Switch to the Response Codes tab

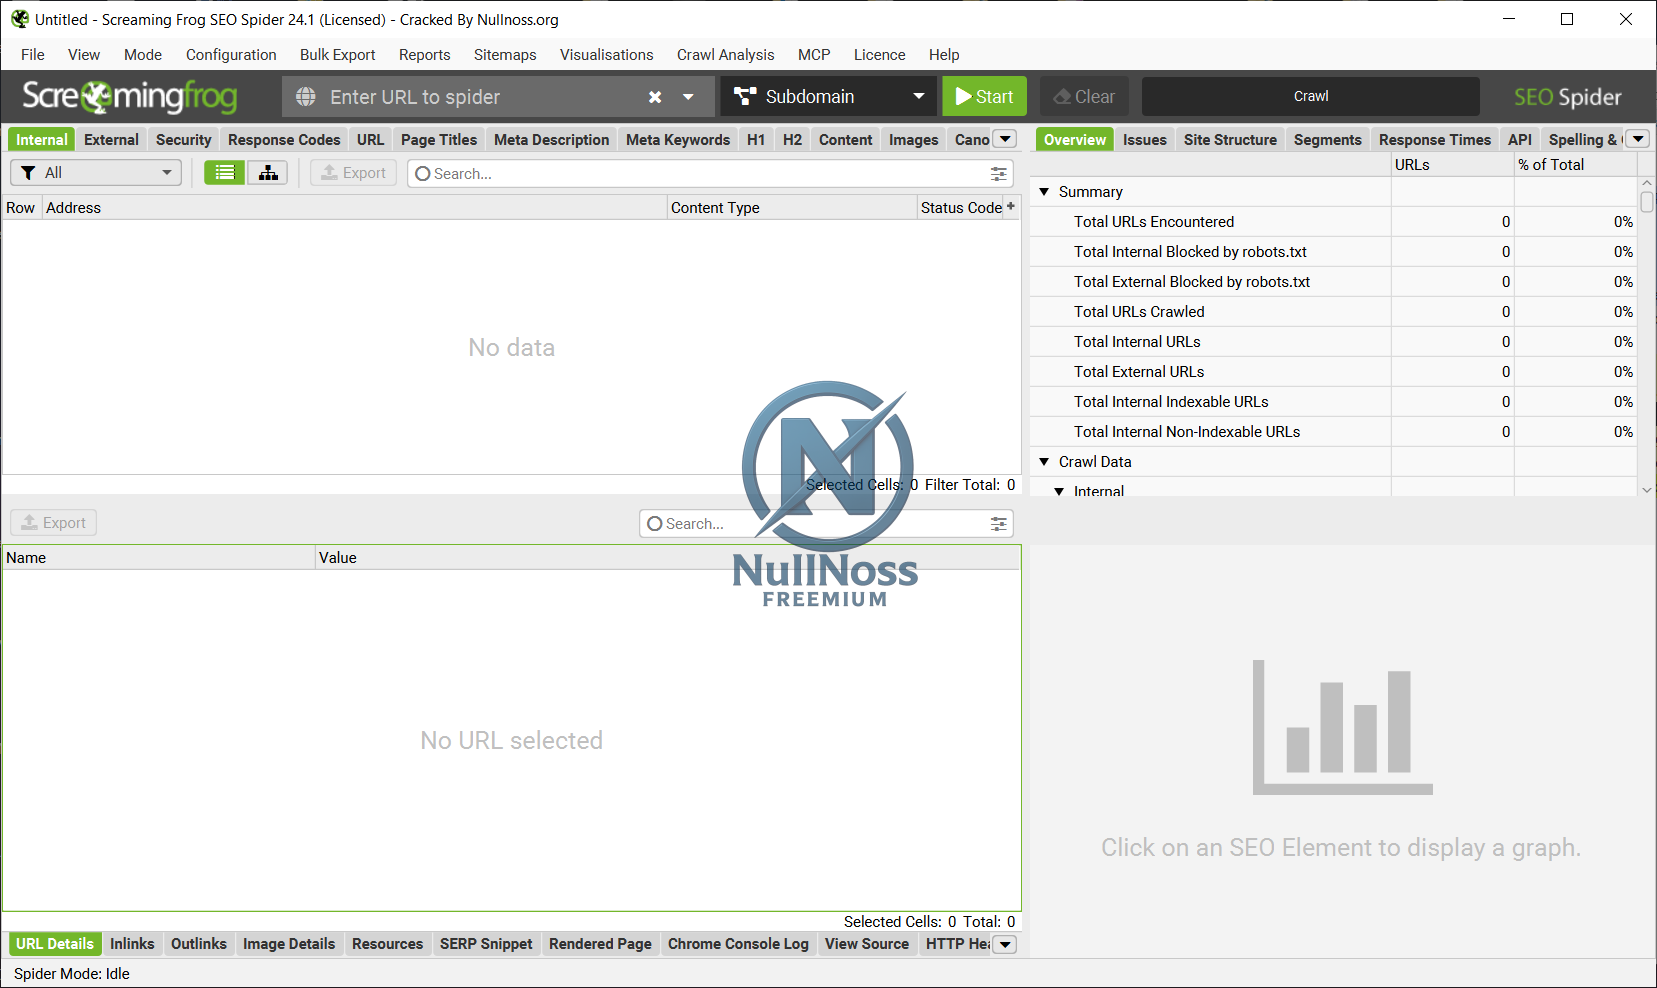[x=284, y=140]
